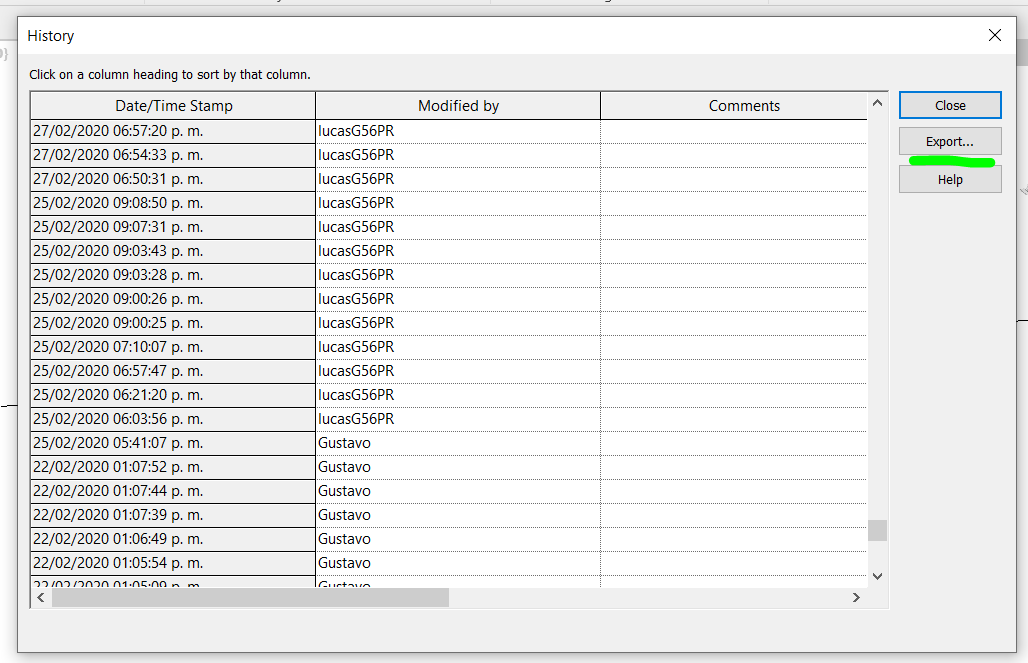The width and height of the screenshot is (1028, 663).
Task: Click the right horizontal scroll arrow
Action: click(x=856, y=597)
